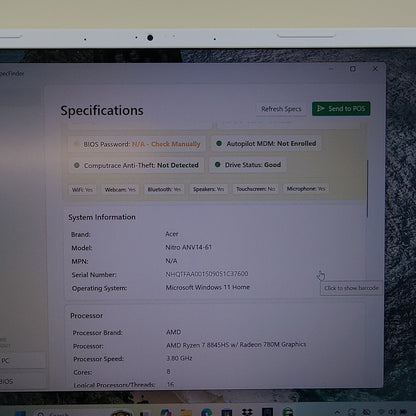Show hidden icons chevron in system tray

[337, 413]
